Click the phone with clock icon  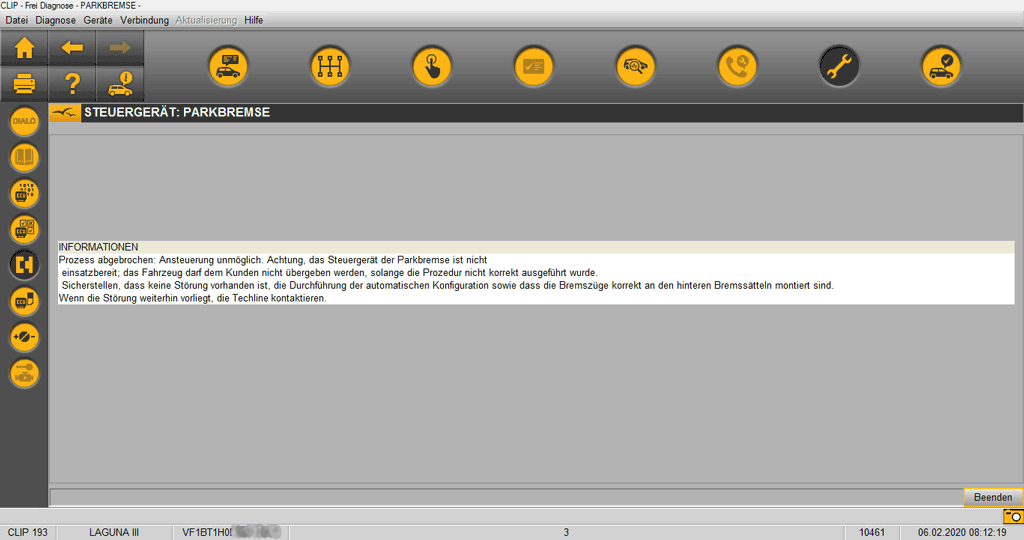pos(737,67)
